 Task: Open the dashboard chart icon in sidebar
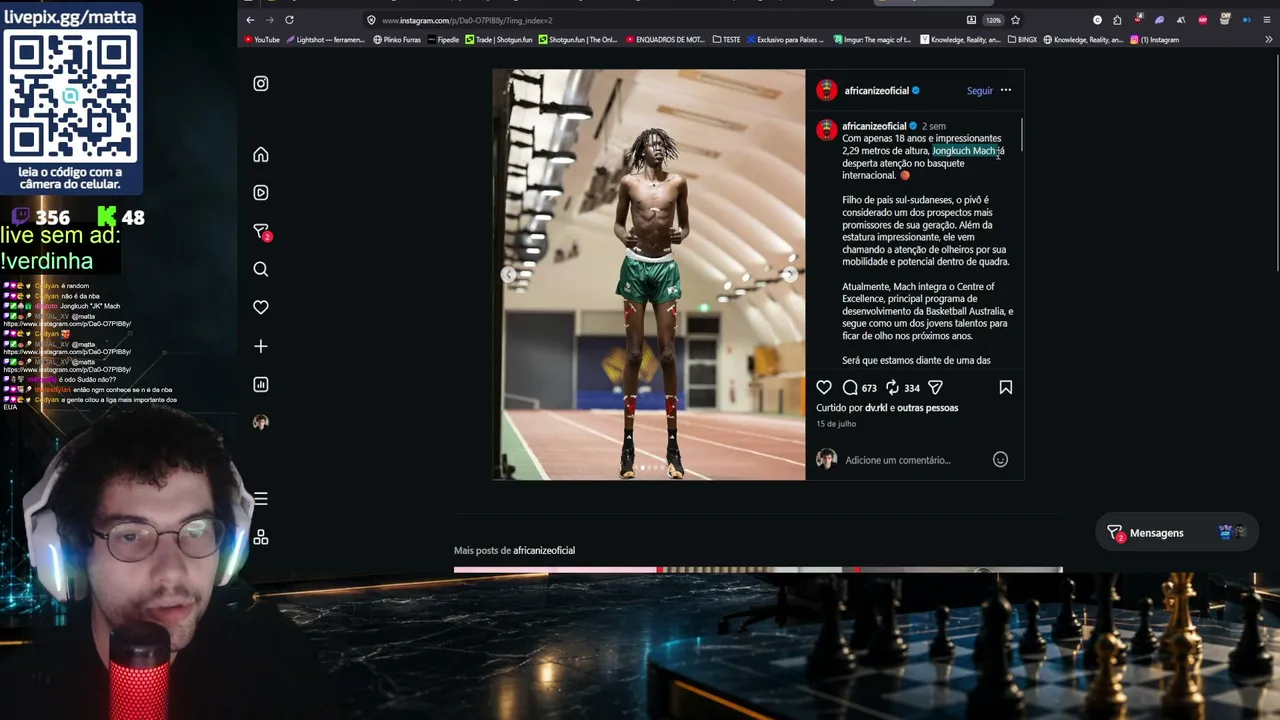261,385
